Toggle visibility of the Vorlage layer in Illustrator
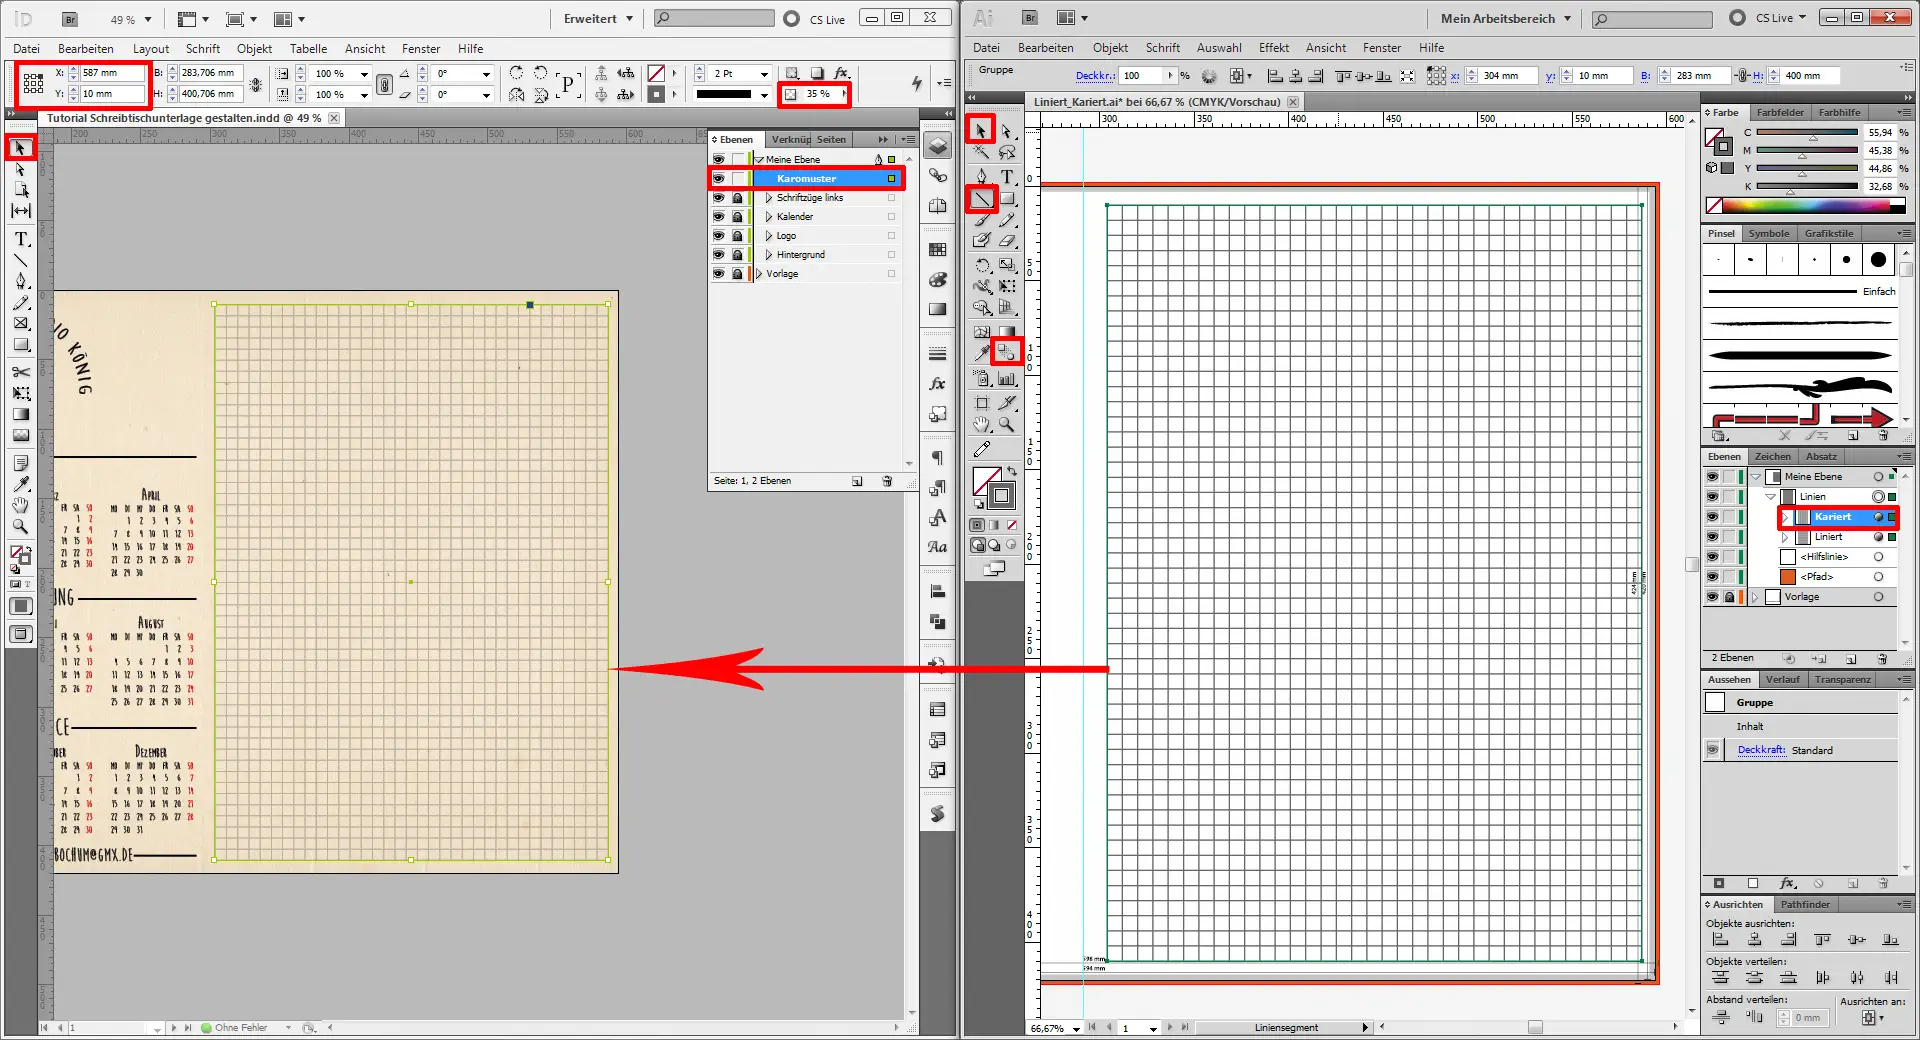 coord(1712,597)
